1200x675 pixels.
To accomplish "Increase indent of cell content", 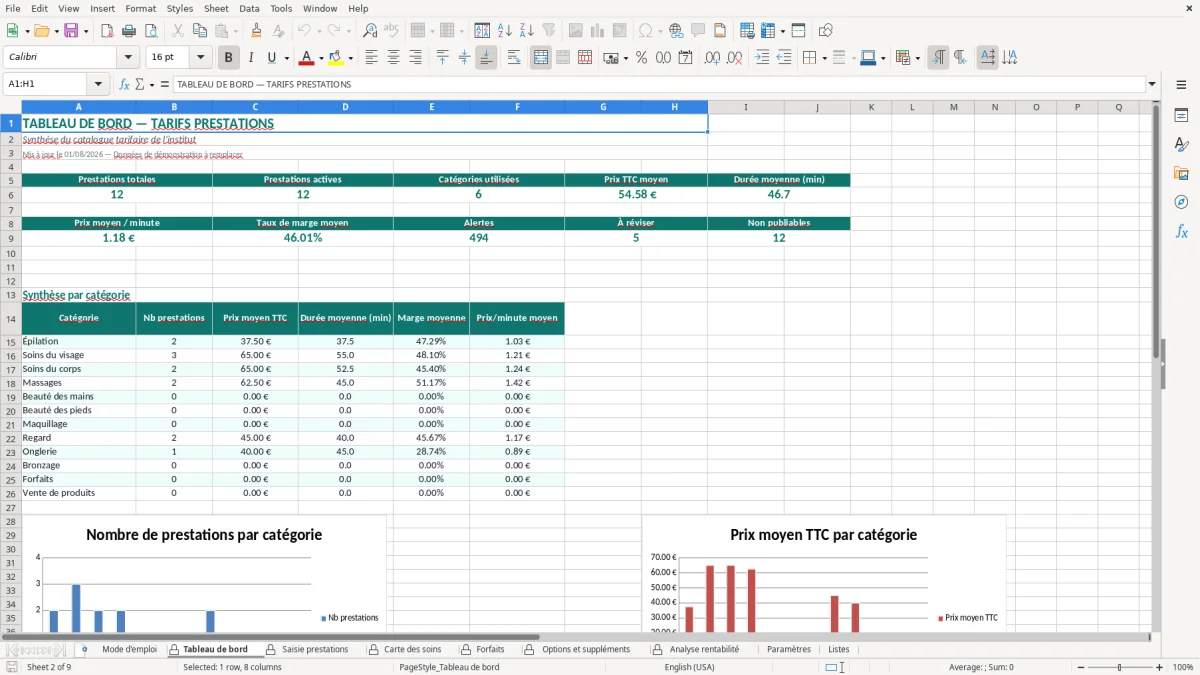I will click(762, 58).
